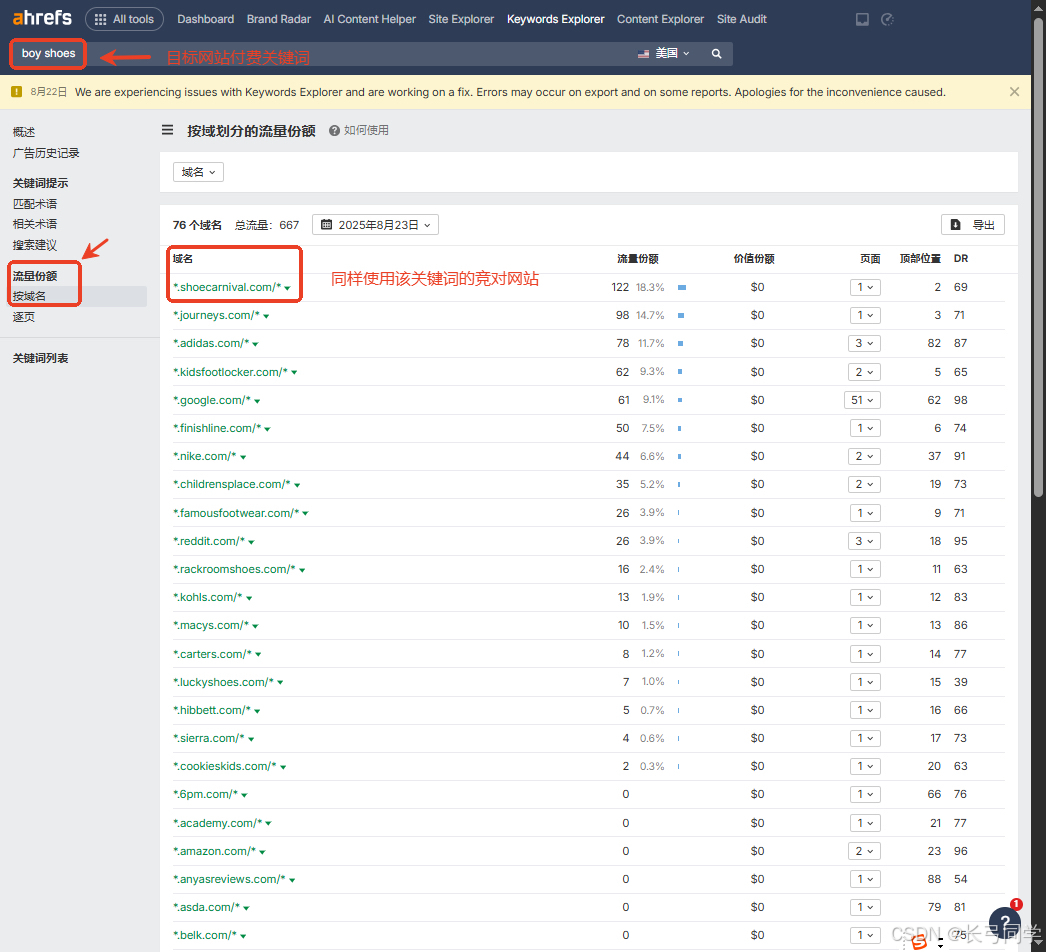Go to Dashboard
Viewport: 1046px width, 952px height.
tap(205, 19)
